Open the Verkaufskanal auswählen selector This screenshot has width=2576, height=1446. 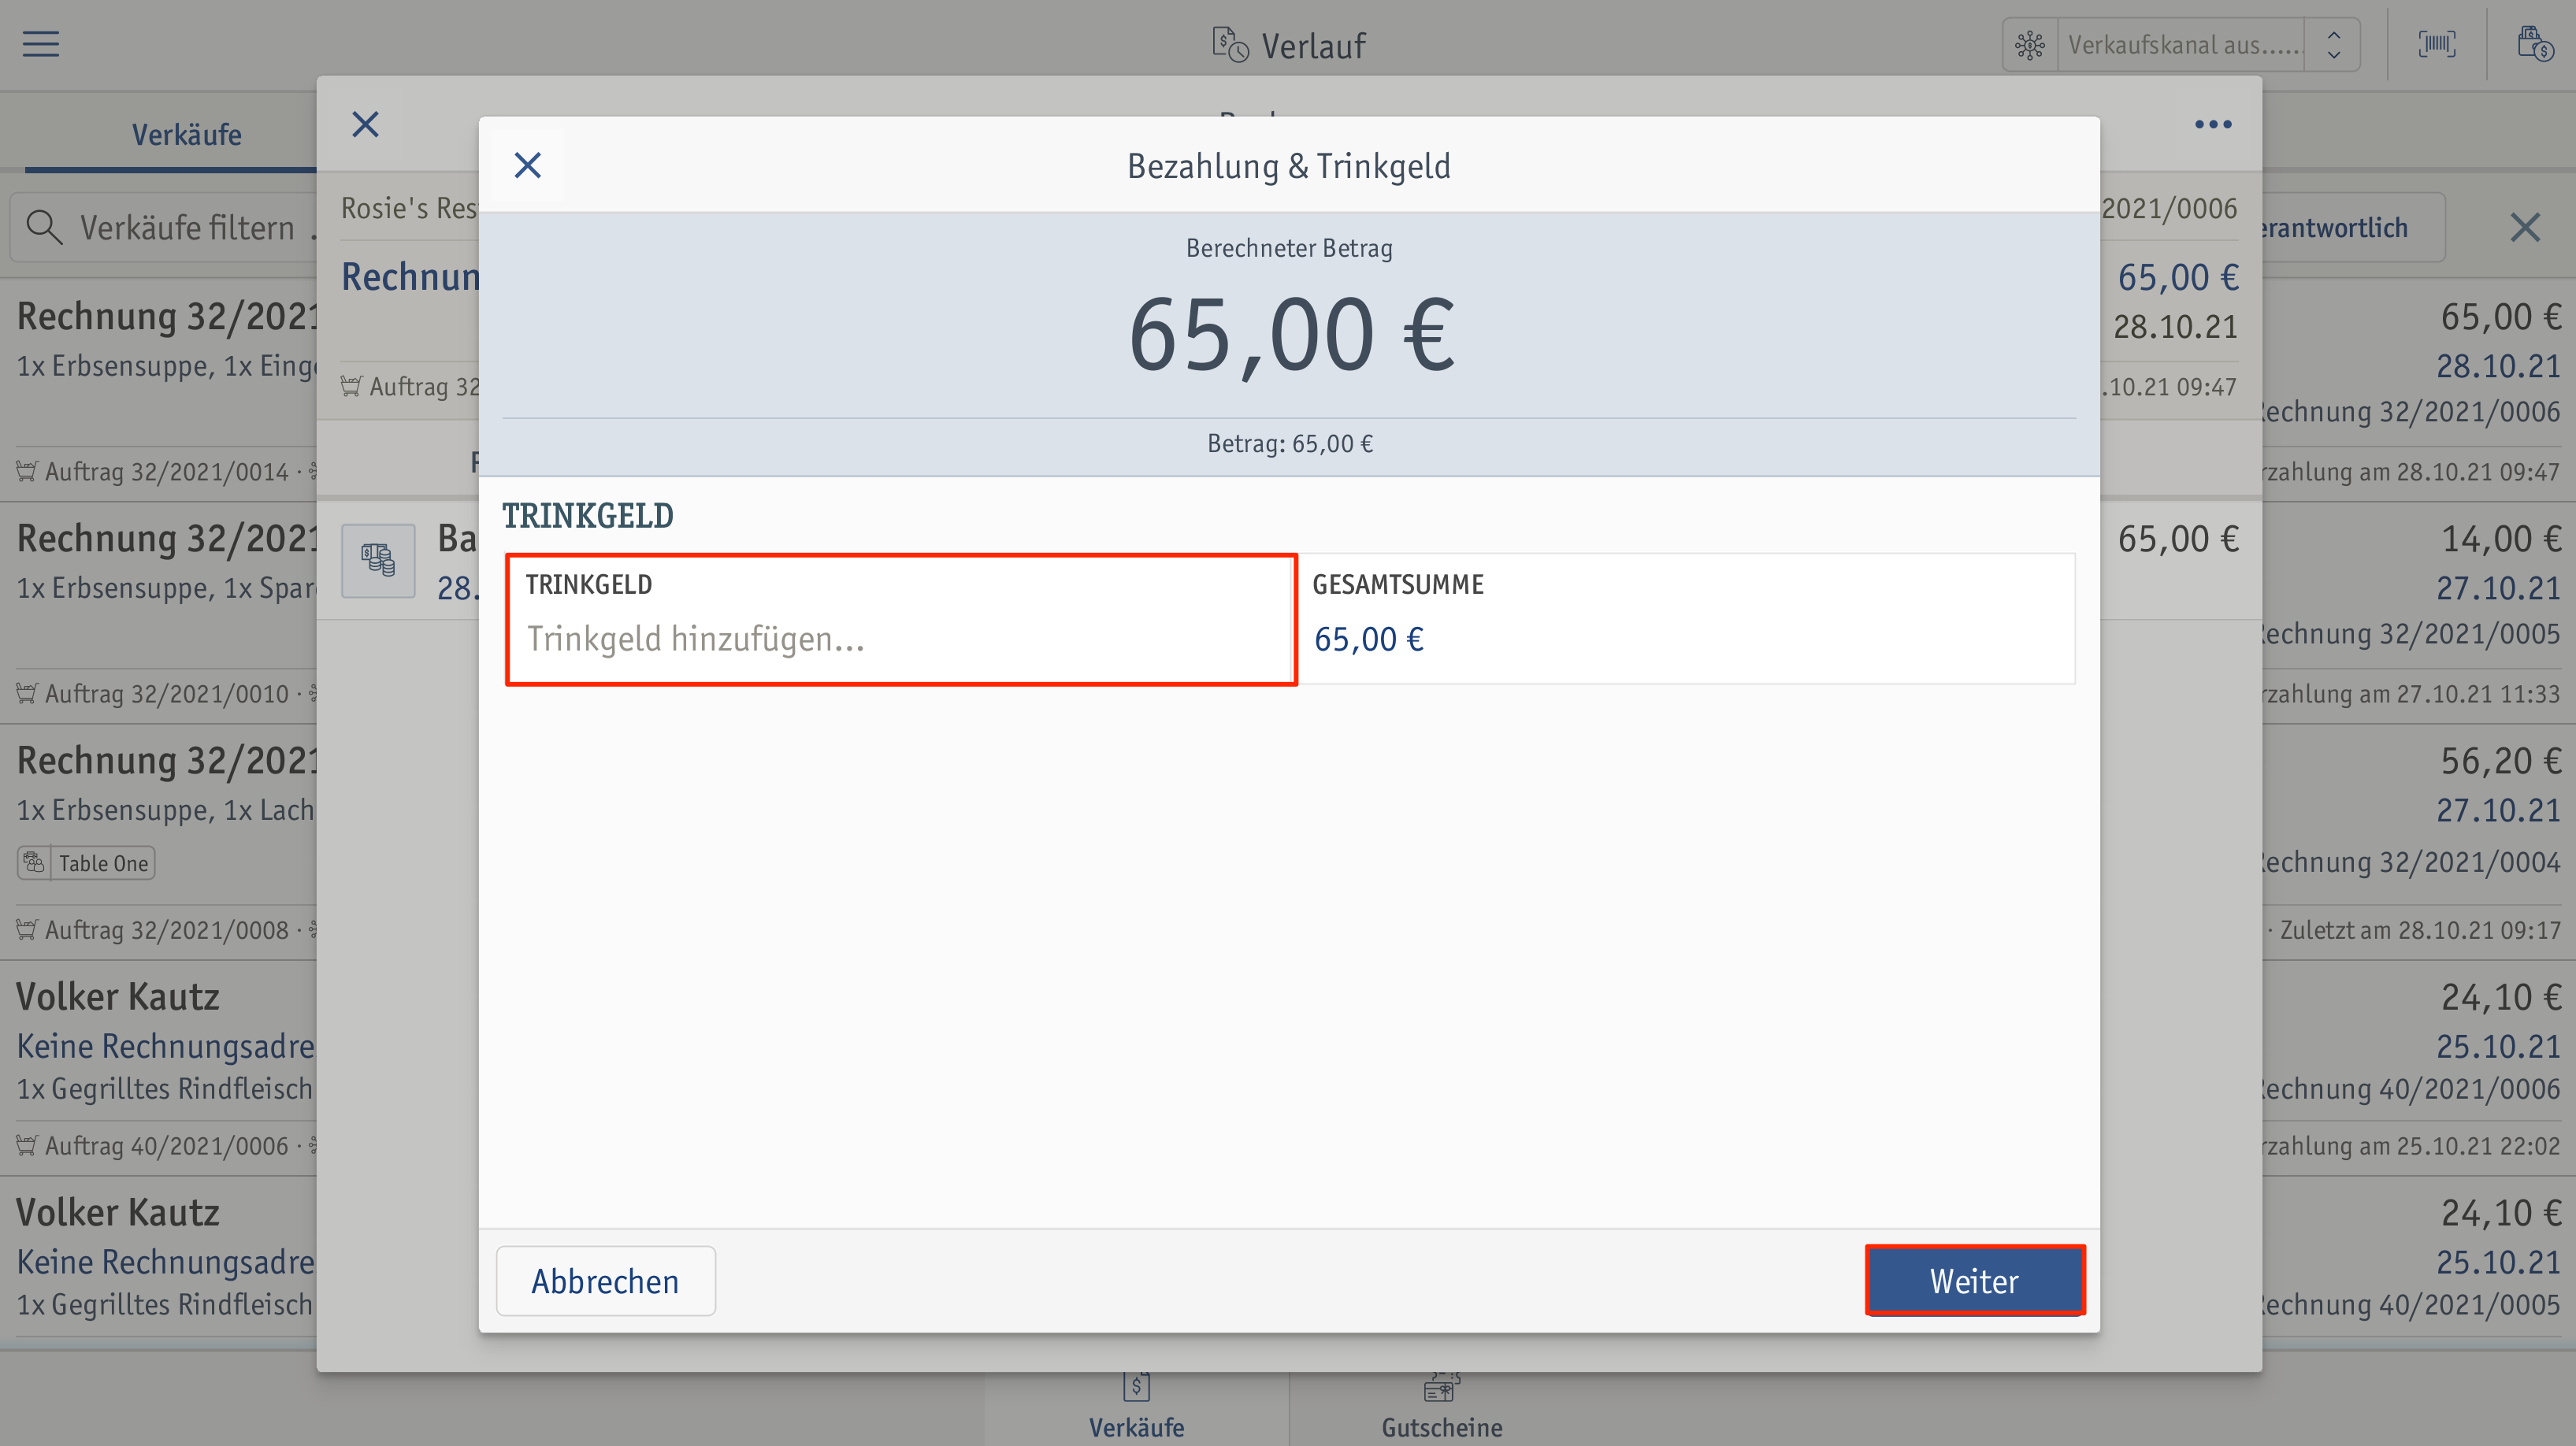coord(2181,45)
